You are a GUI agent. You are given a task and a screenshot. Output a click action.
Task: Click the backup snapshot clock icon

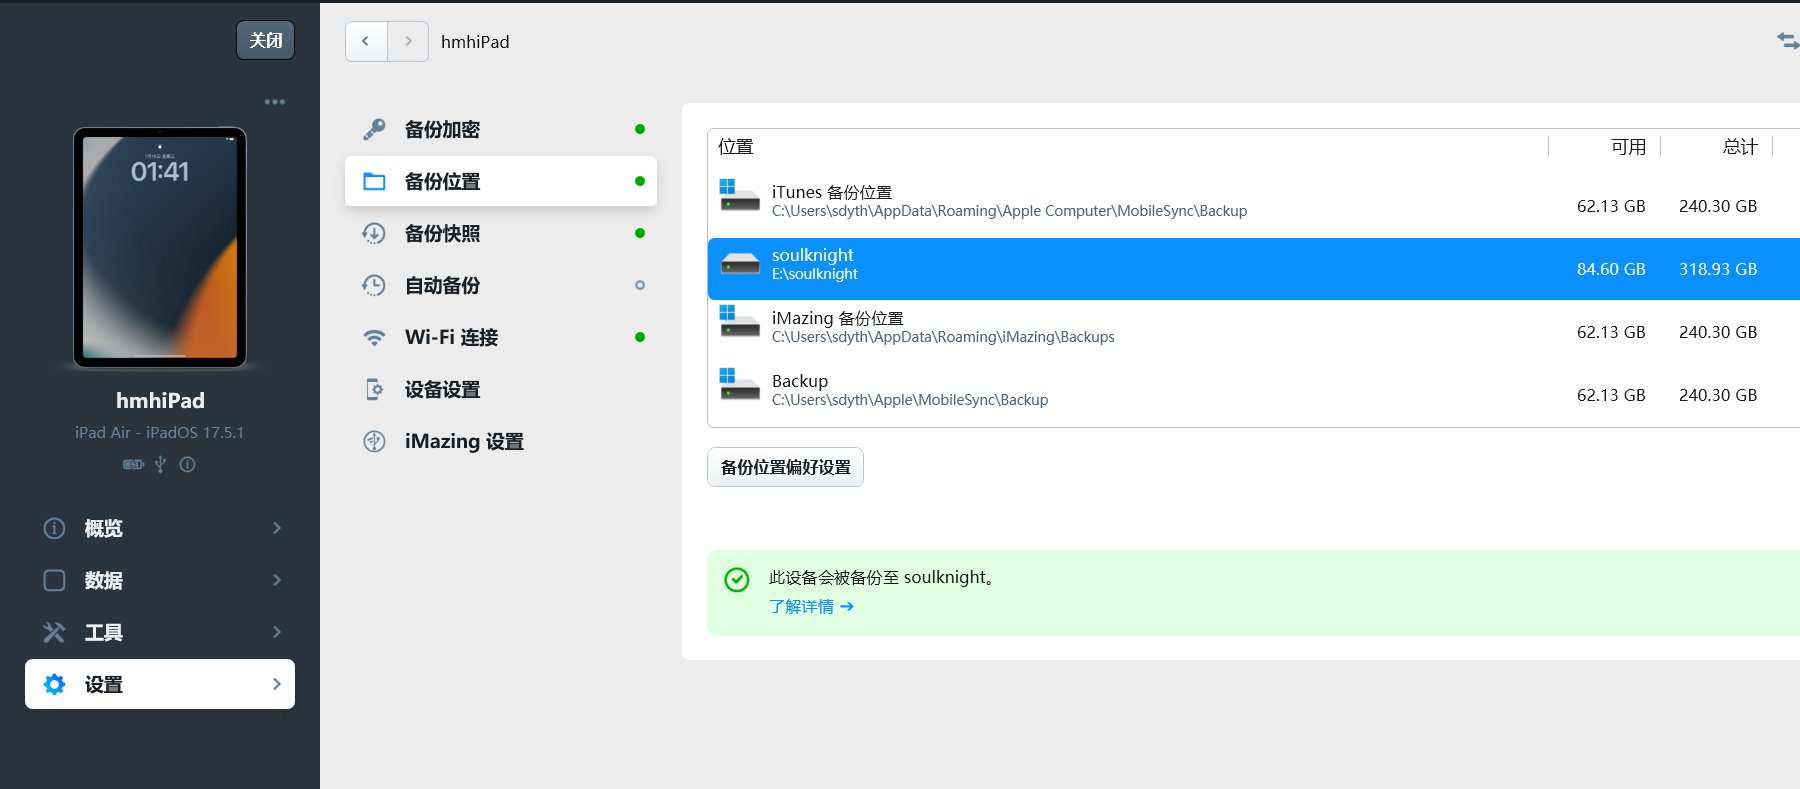click(374, 234)
